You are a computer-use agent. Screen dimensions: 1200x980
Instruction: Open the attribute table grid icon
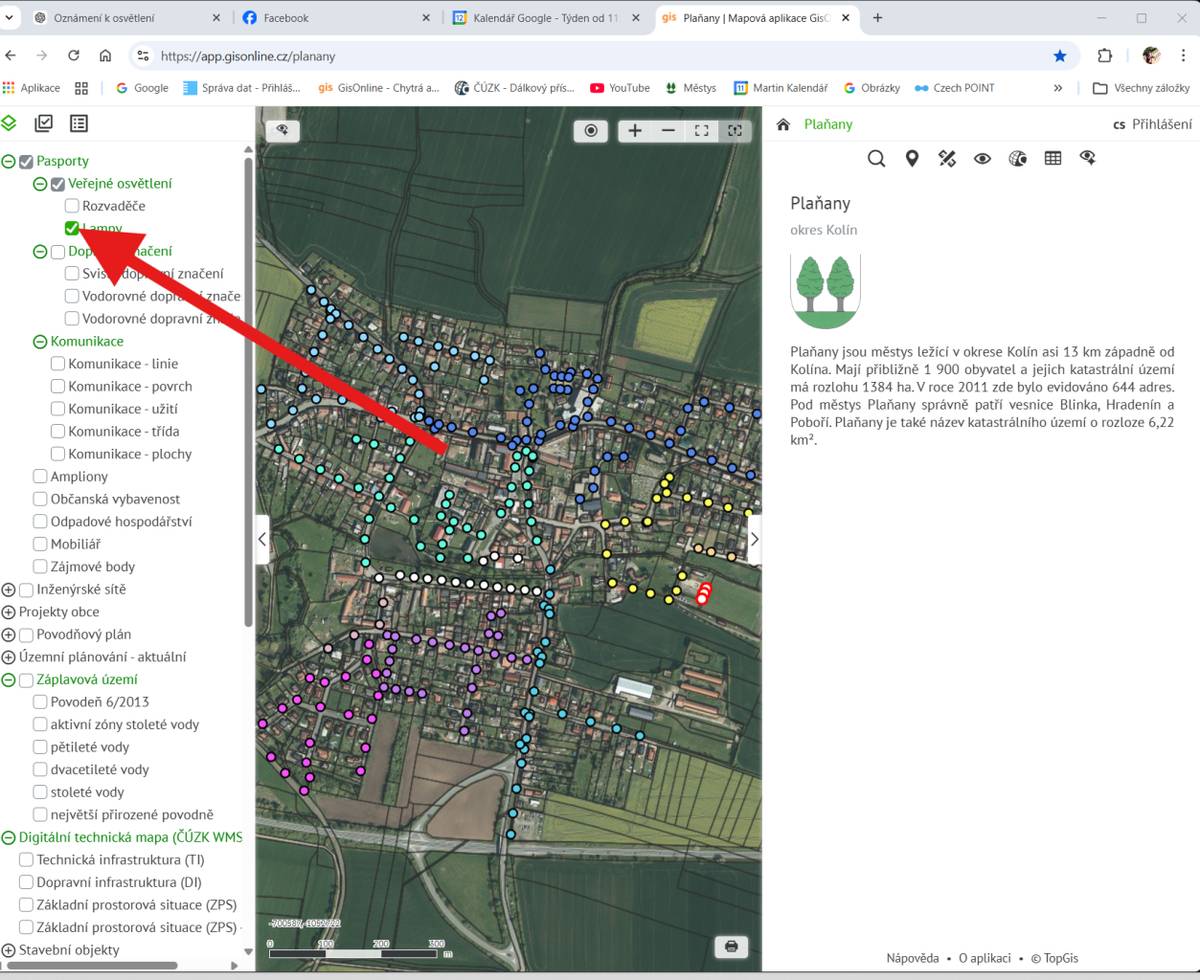[1052, 158]
